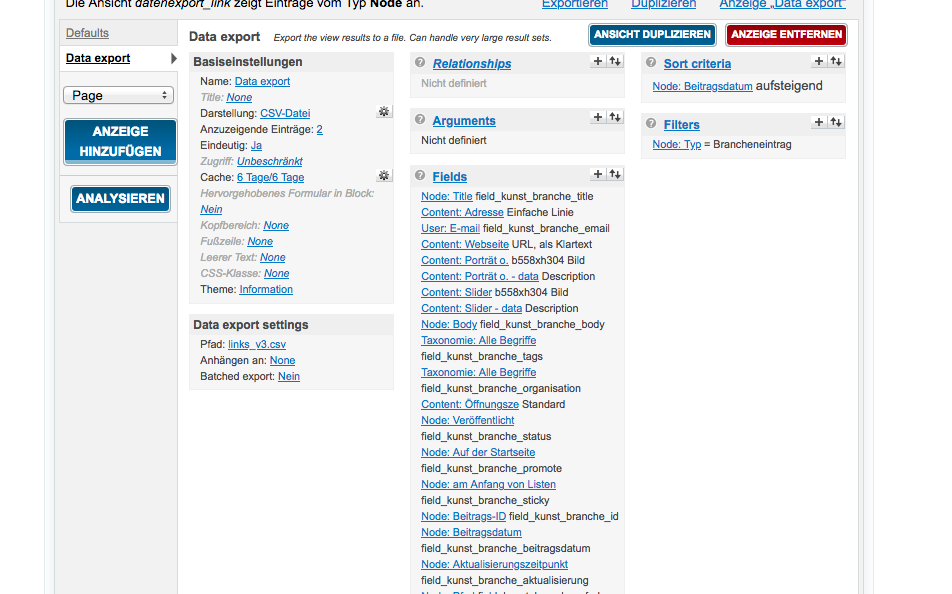Select the Data export tab

tap(98, 58)
